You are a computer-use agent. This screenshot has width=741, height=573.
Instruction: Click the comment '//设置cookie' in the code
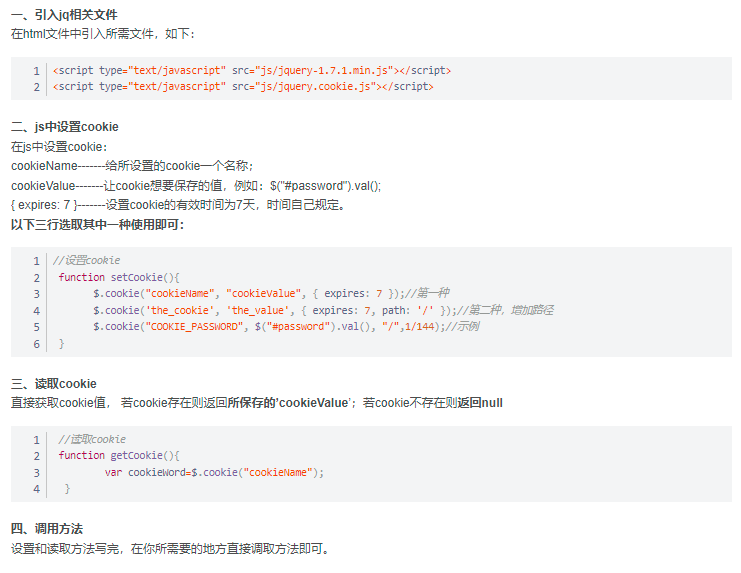(86, 260)
